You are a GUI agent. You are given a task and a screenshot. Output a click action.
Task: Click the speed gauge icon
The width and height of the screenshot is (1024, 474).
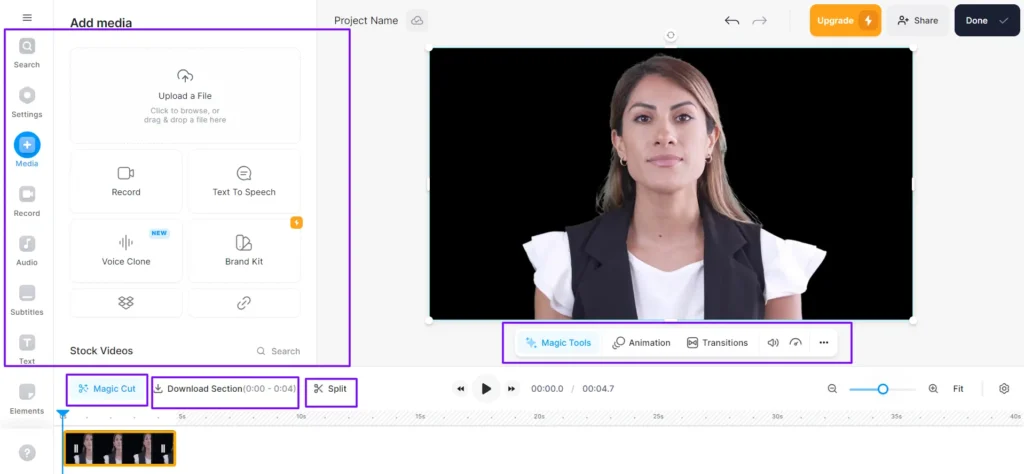point(795,343)
